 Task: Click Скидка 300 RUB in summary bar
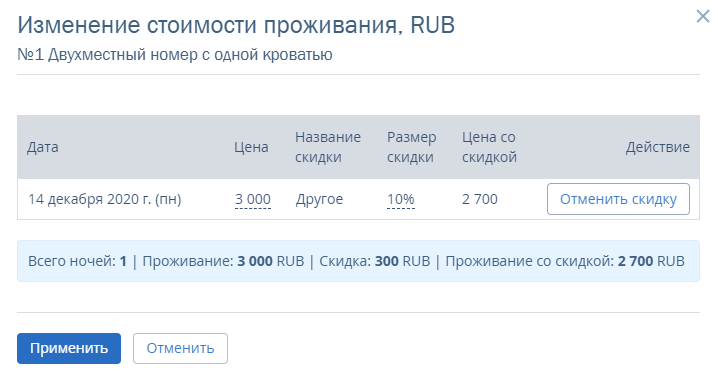375,261
